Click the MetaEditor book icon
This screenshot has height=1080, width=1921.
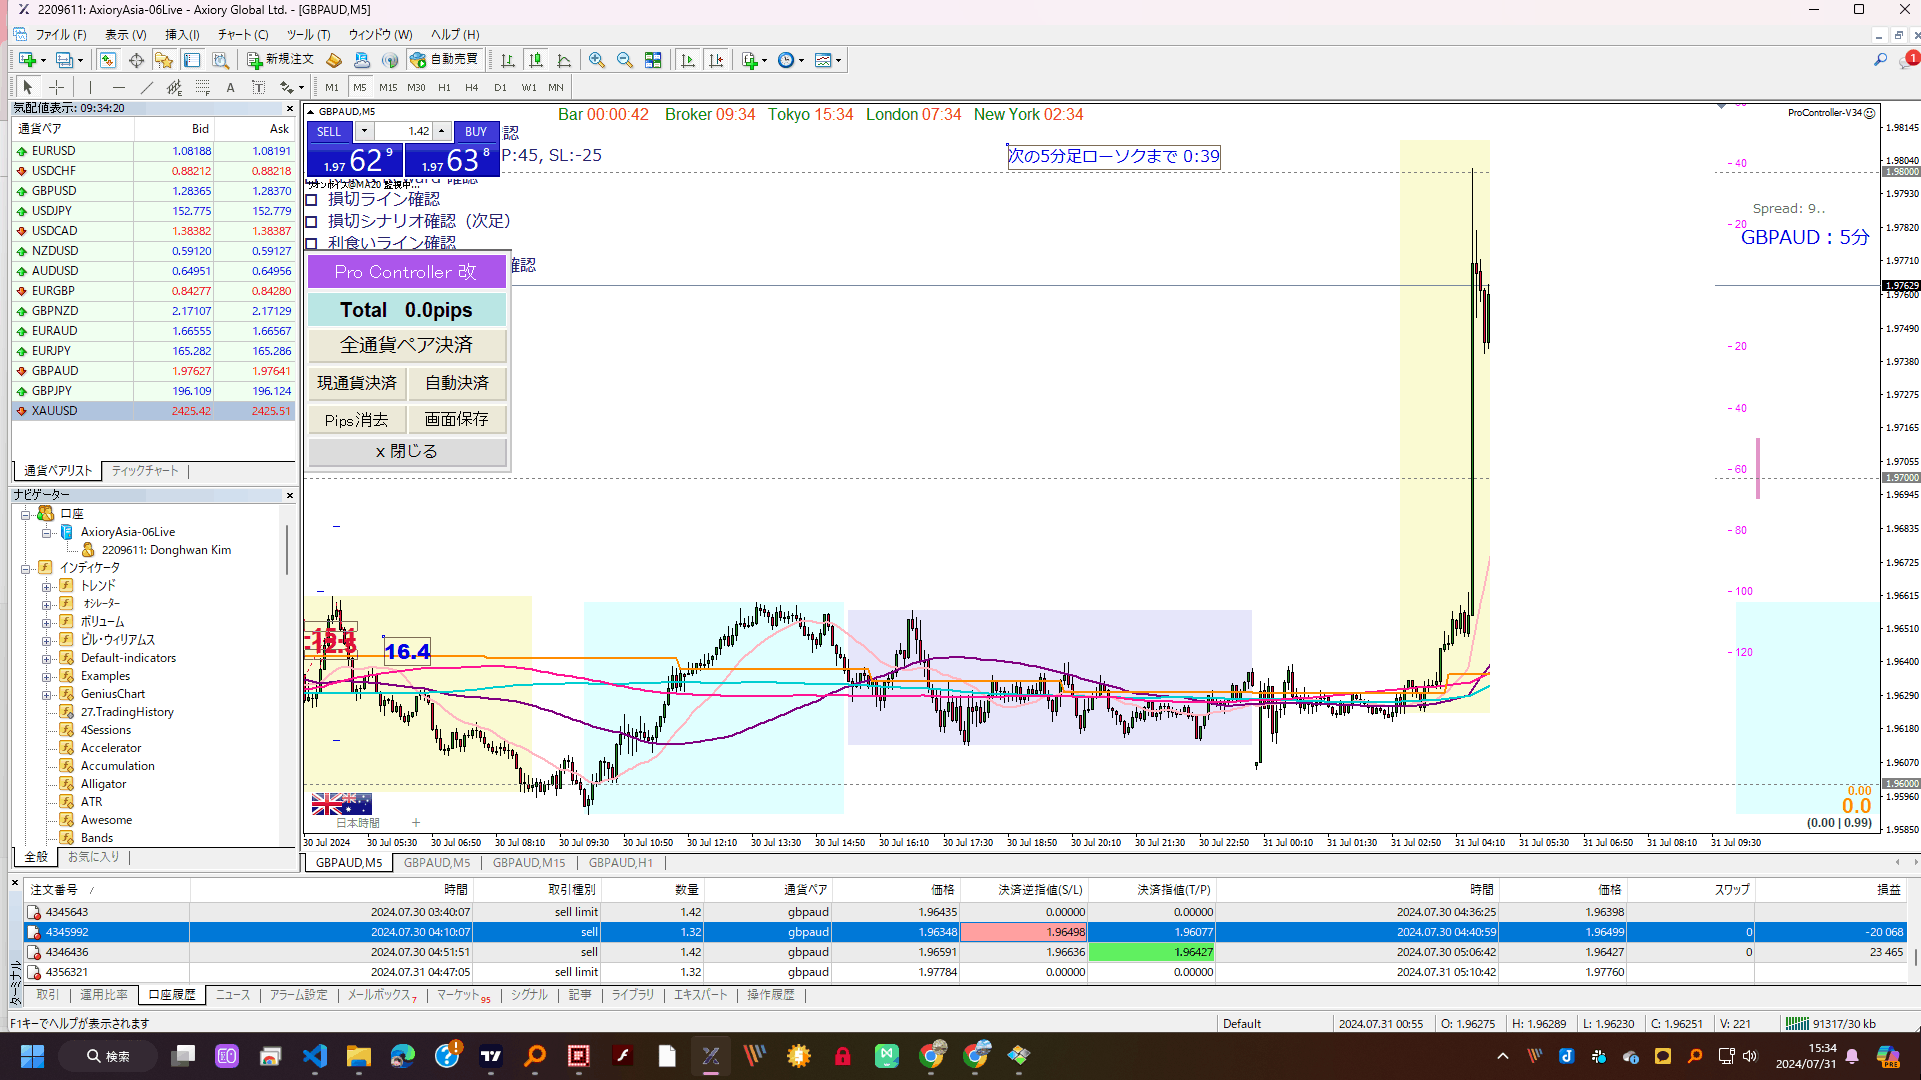(x=334, y=60)
